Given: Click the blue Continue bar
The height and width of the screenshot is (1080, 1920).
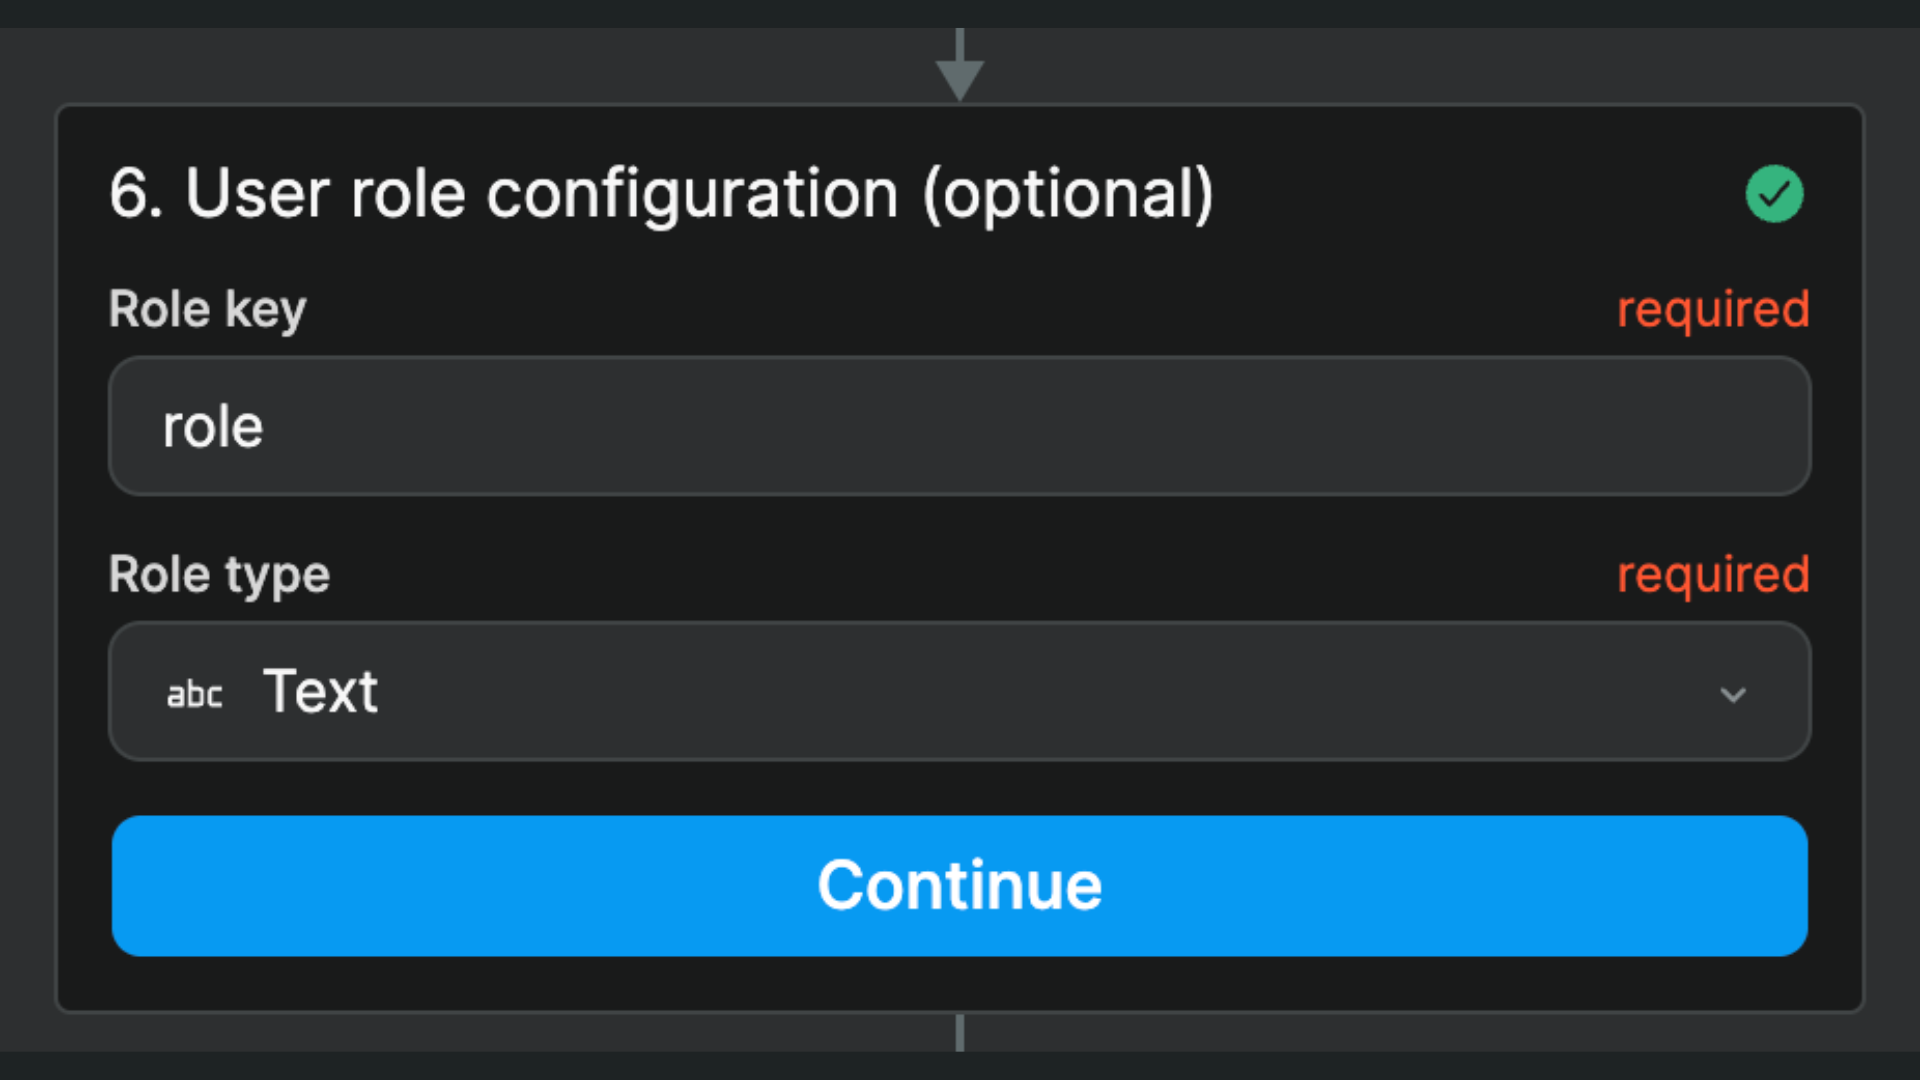Looking at the screenshot, I should click(959, 885).
